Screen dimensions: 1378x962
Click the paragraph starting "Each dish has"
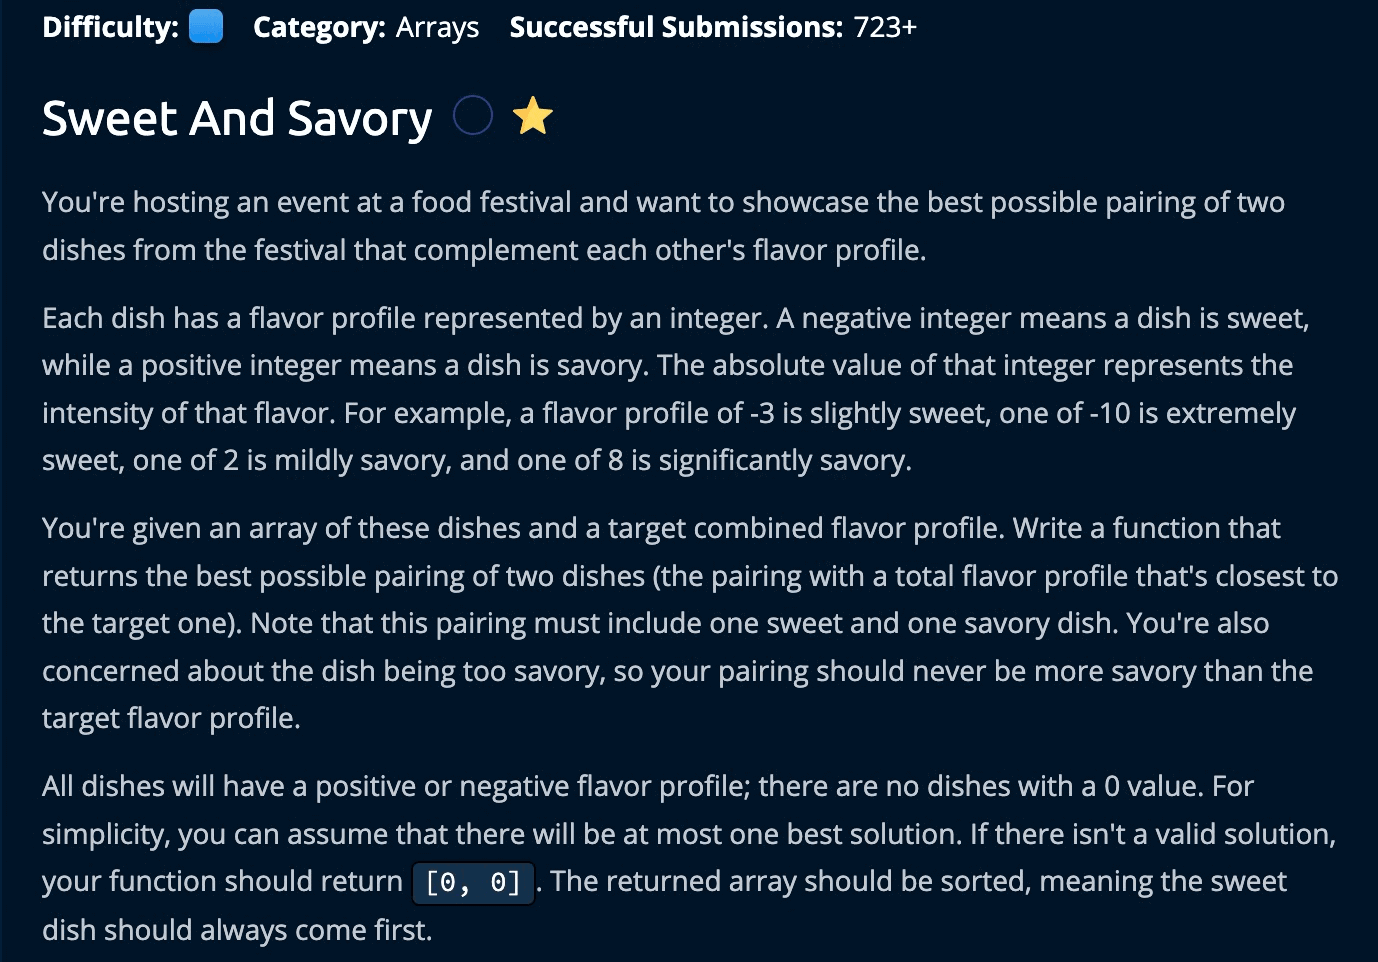pos(675,389)
